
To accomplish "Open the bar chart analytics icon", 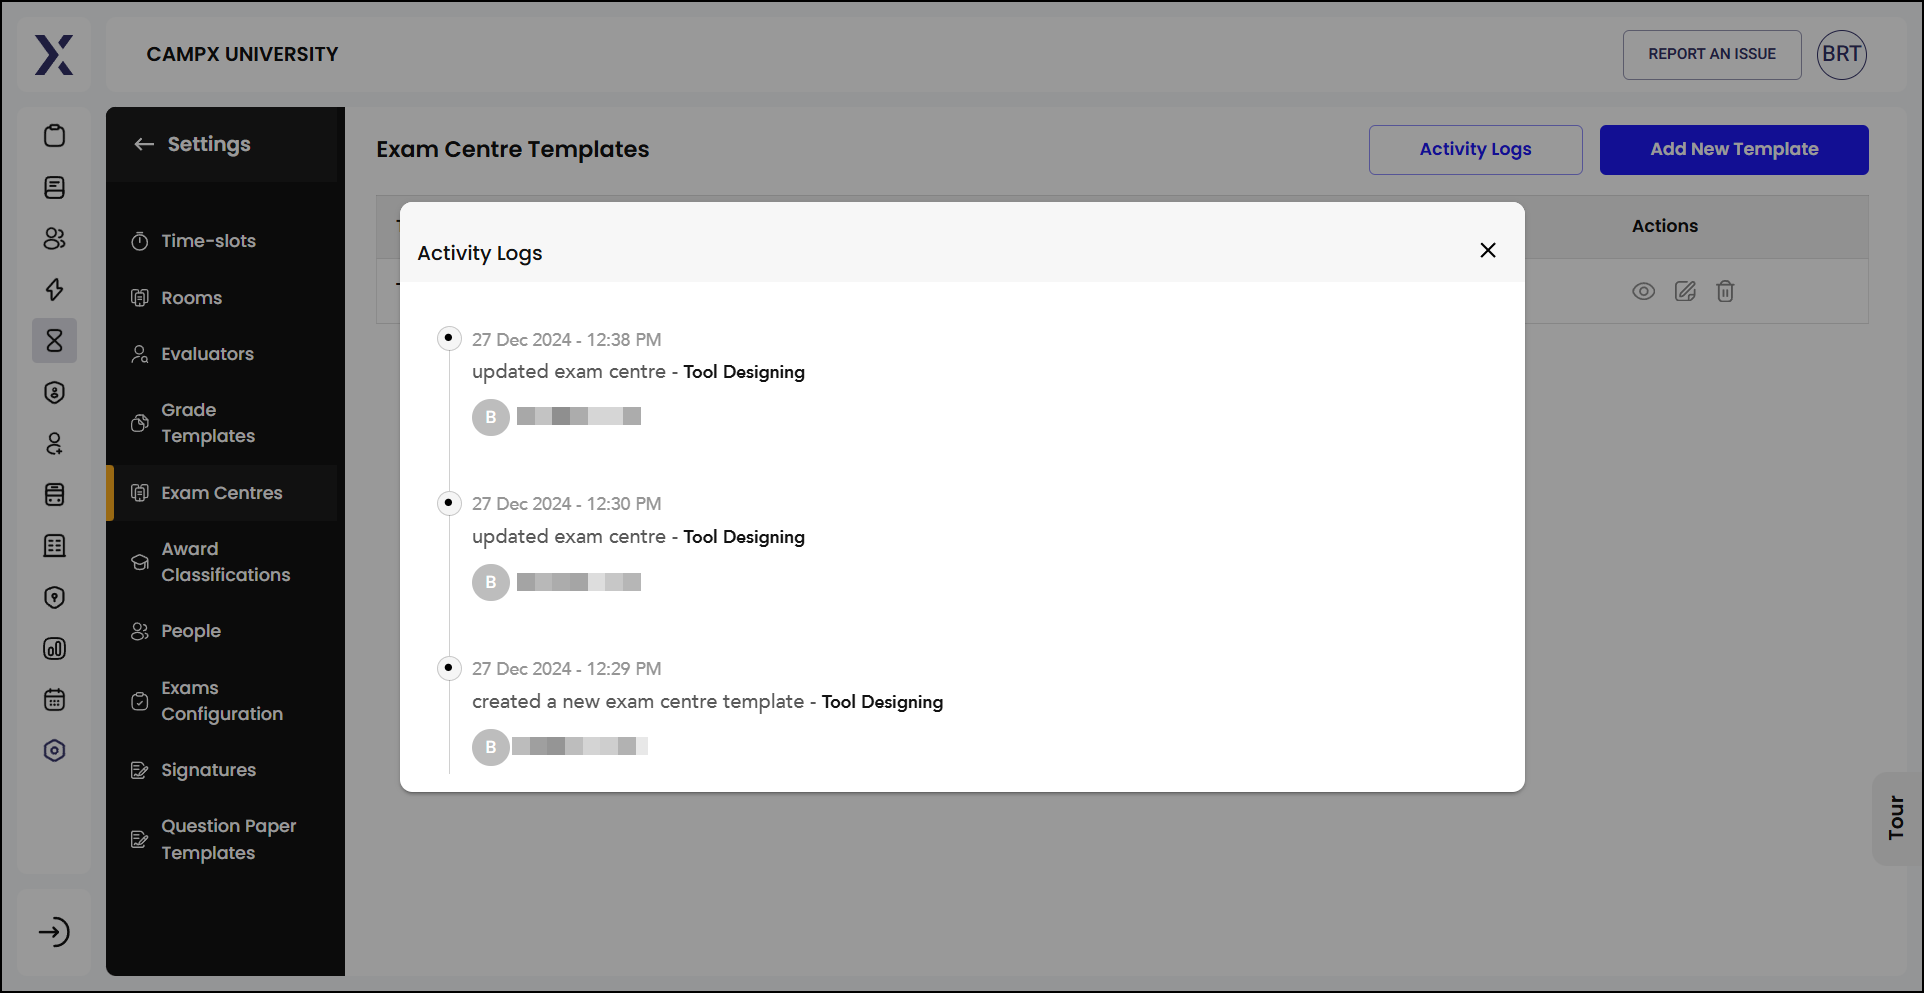I will [55, 649].
